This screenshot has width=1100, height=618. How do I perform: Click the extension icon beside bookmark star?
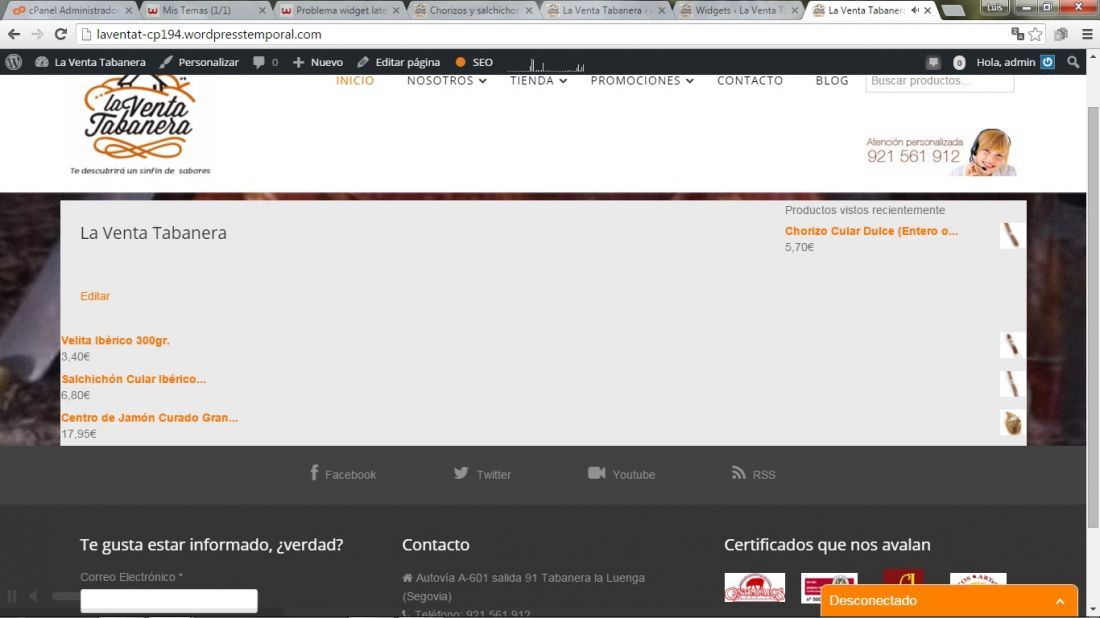click(x=1061, y=34)
